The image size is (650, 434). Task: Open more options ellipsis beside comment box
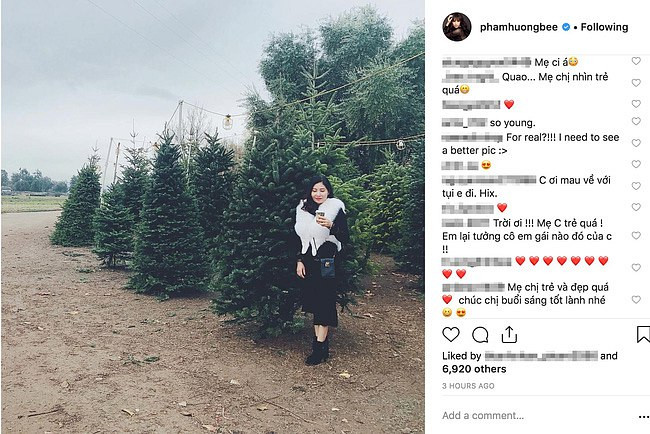coord(644,416)
